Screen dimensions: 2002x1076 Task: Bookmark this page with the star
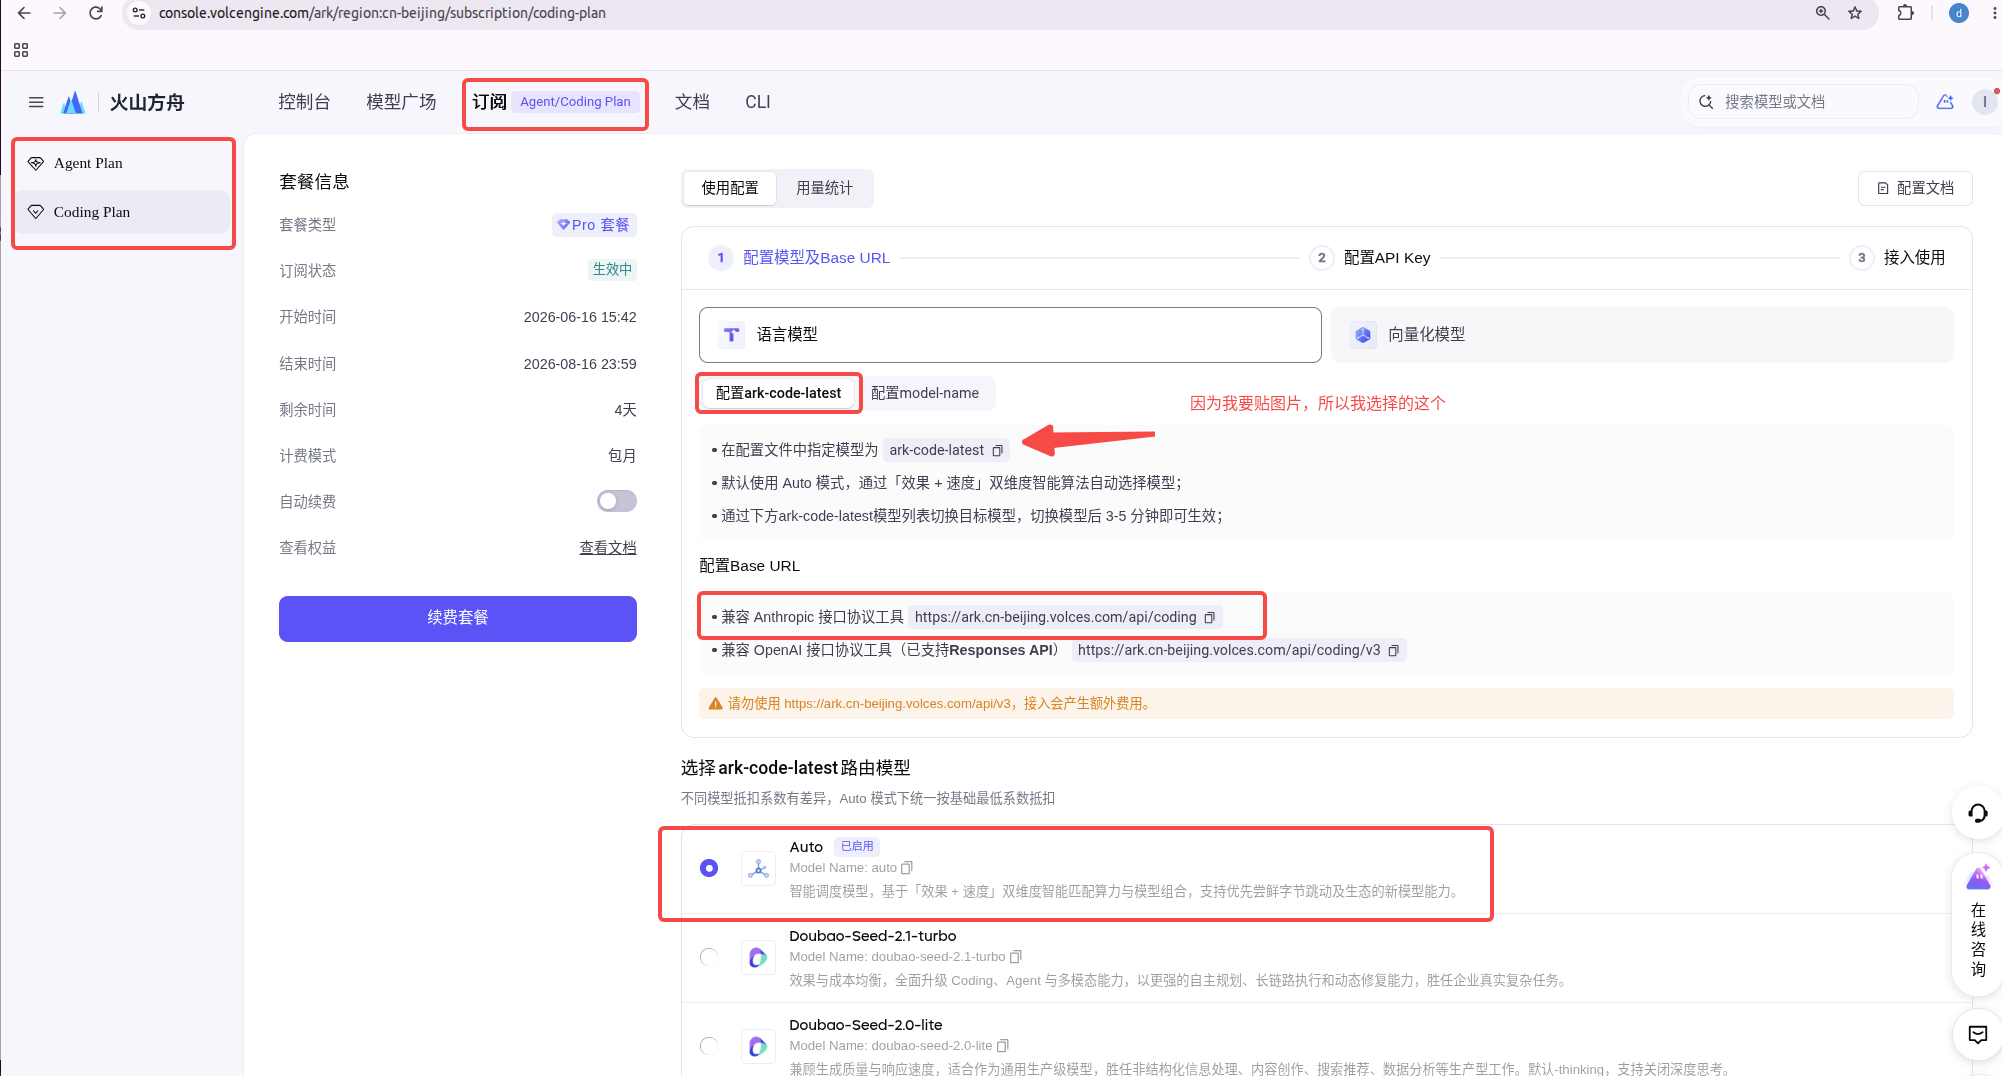[x=1856, y=13]
